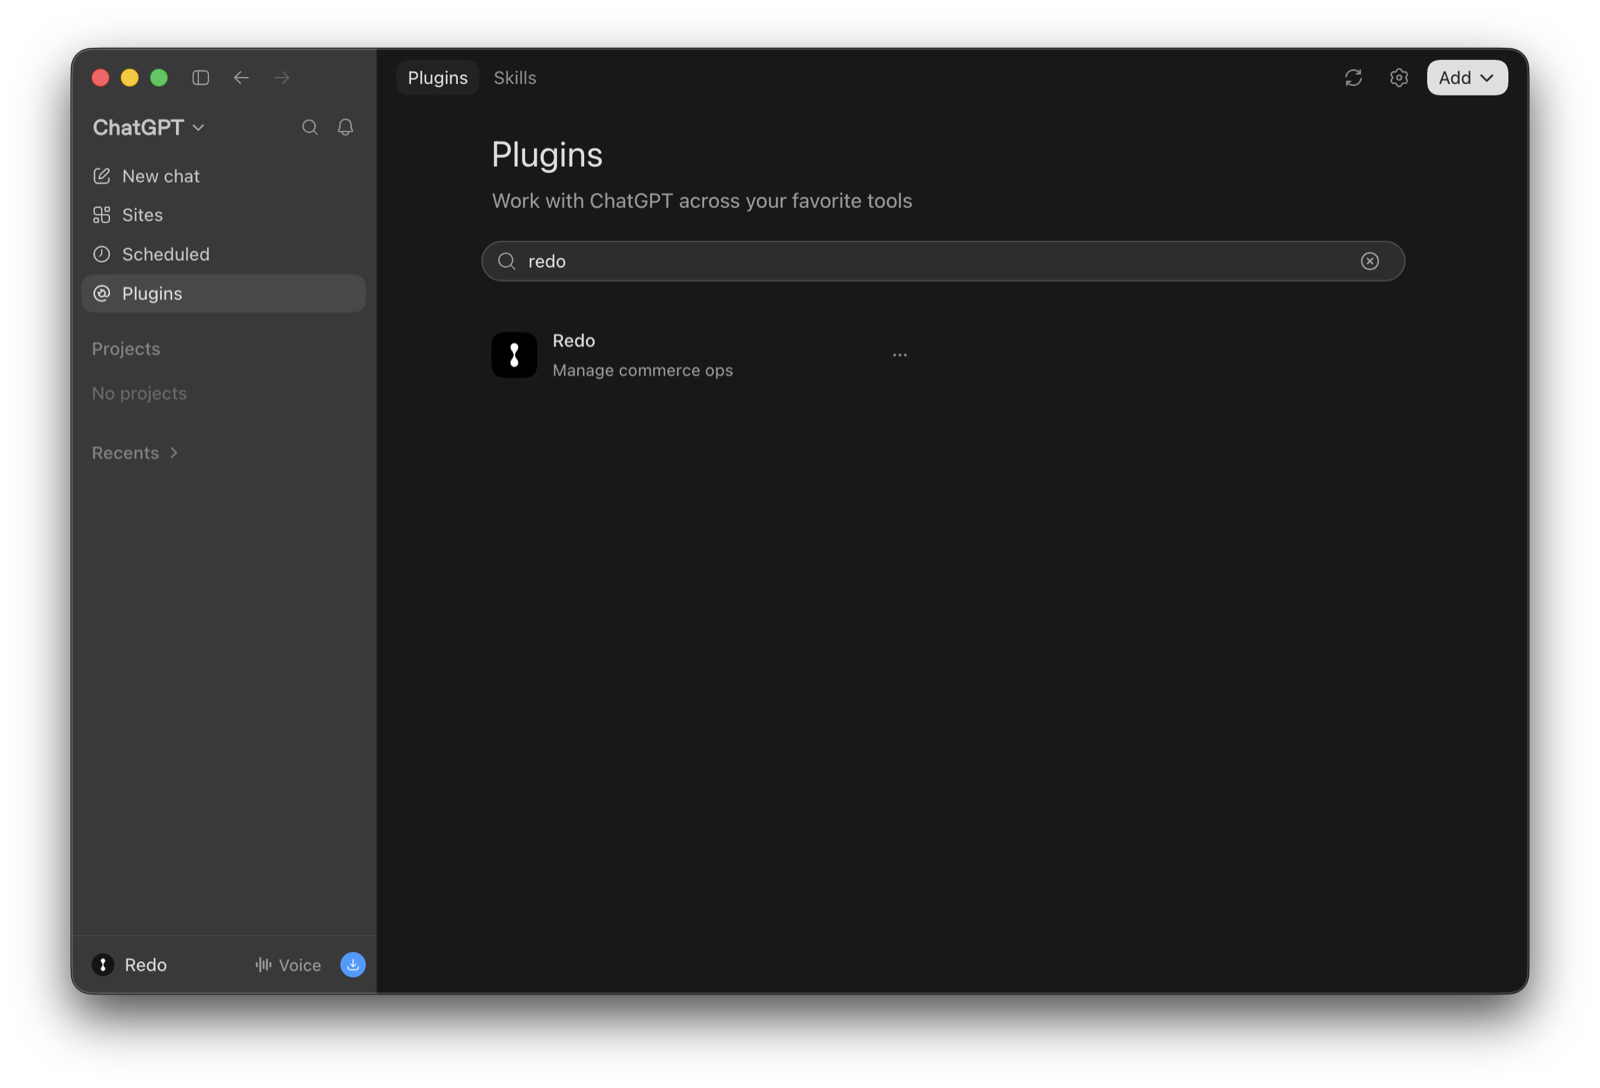Image resolution: width=1600 pixels, height=1088 pixels.
Task: Start Voice mode
Action: (x=288, y=965)
